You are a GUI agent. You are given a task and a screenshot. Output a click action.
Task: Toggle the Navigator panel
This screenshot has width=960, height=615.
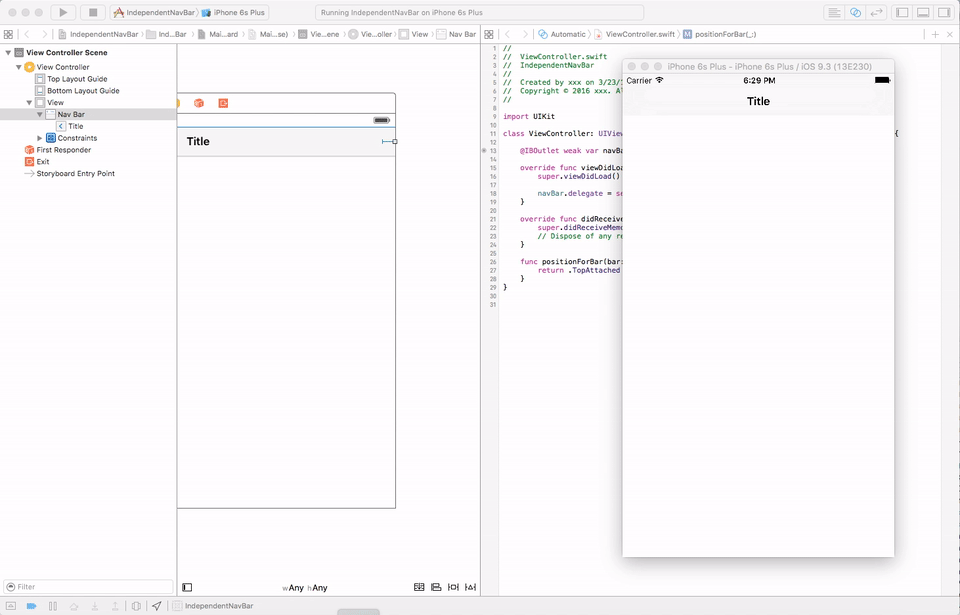[x=902, y=12]
